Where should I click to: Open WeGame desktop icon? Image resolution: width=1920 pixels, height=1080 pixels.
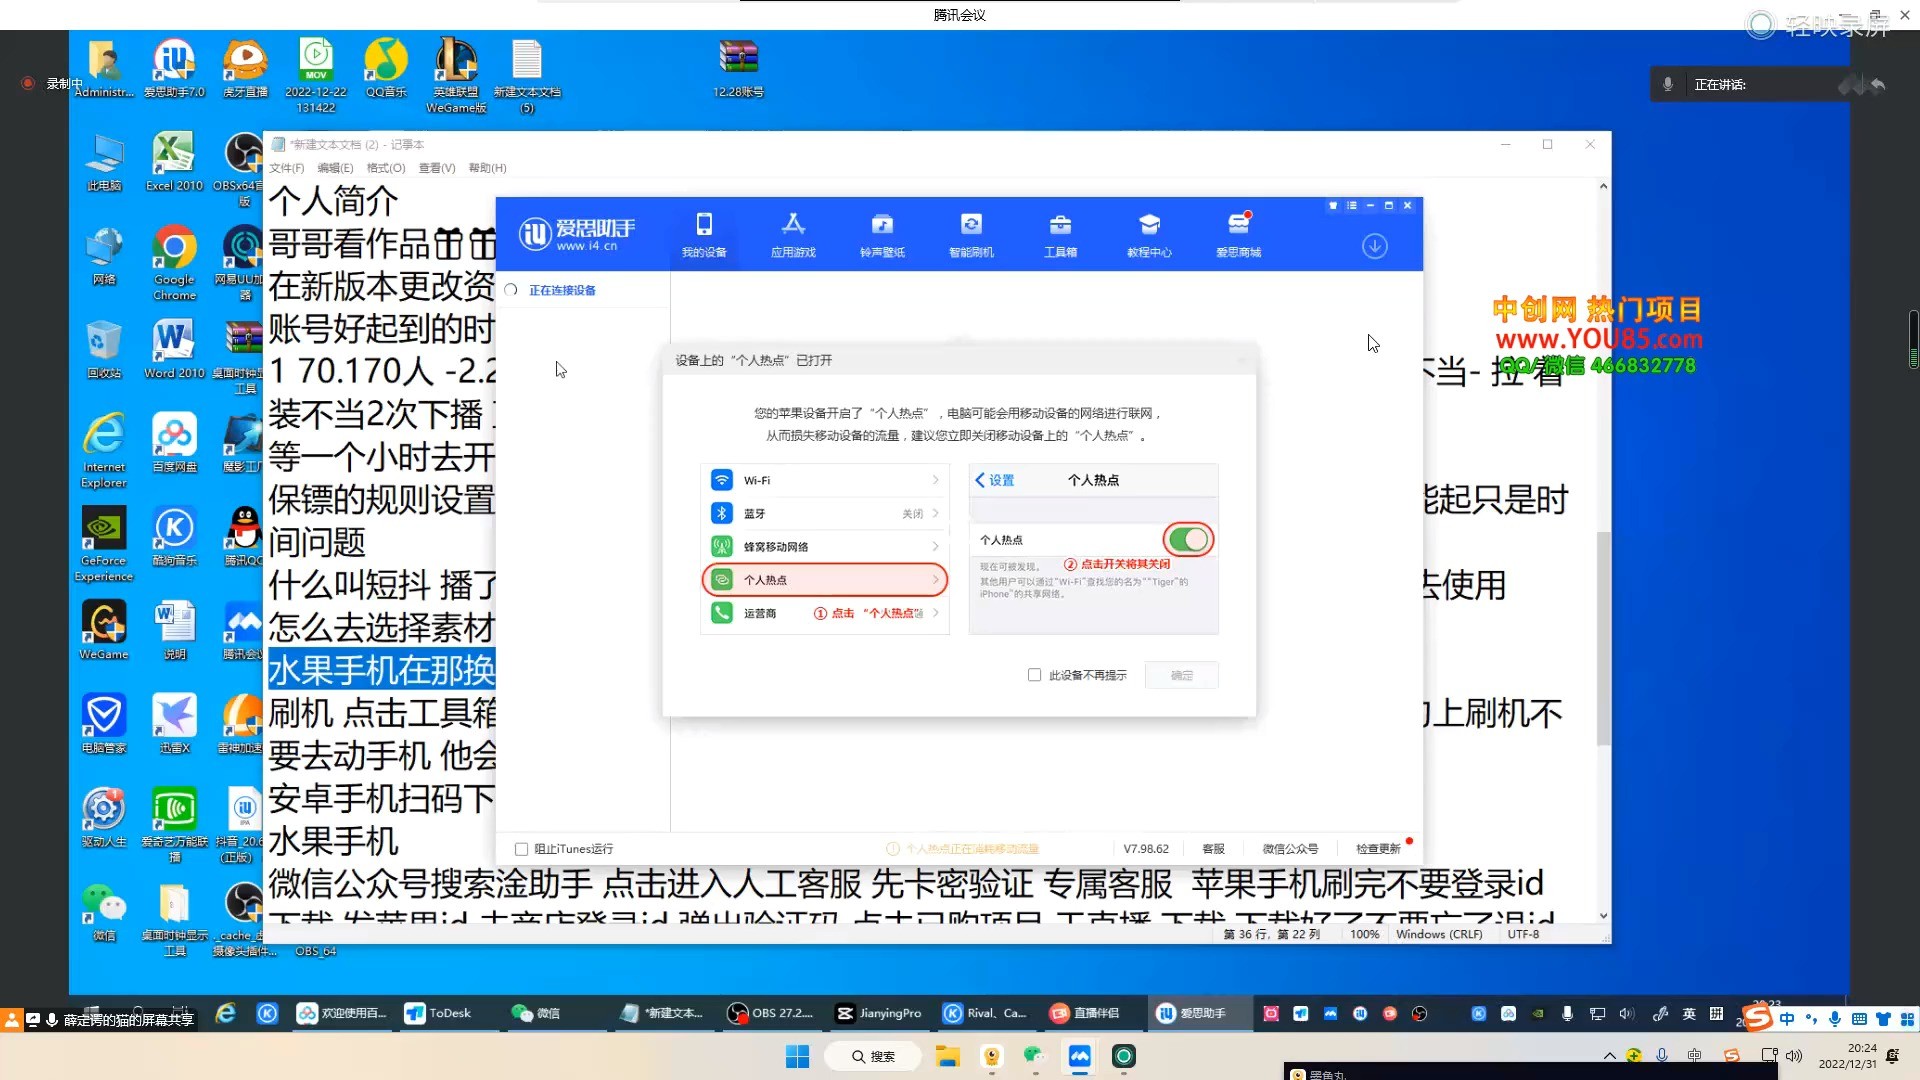click(x=104, y=630)
